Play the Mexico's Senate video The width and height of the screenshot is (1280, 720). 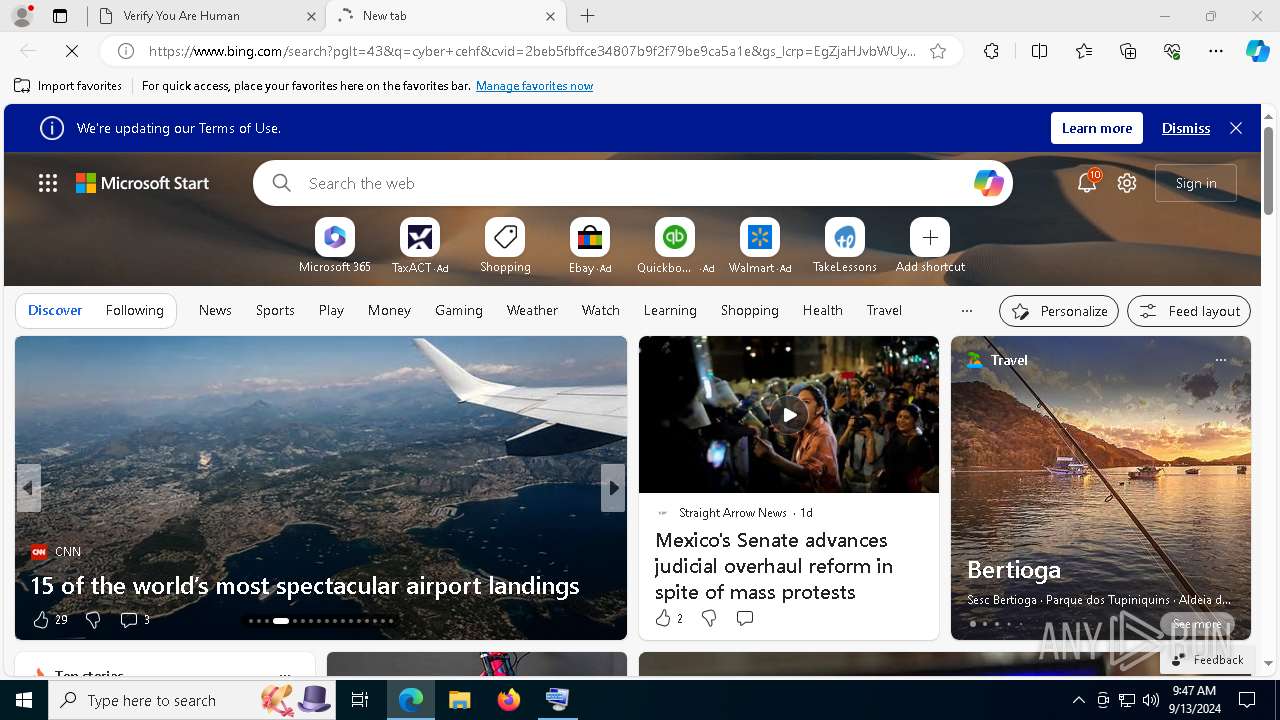789,414
